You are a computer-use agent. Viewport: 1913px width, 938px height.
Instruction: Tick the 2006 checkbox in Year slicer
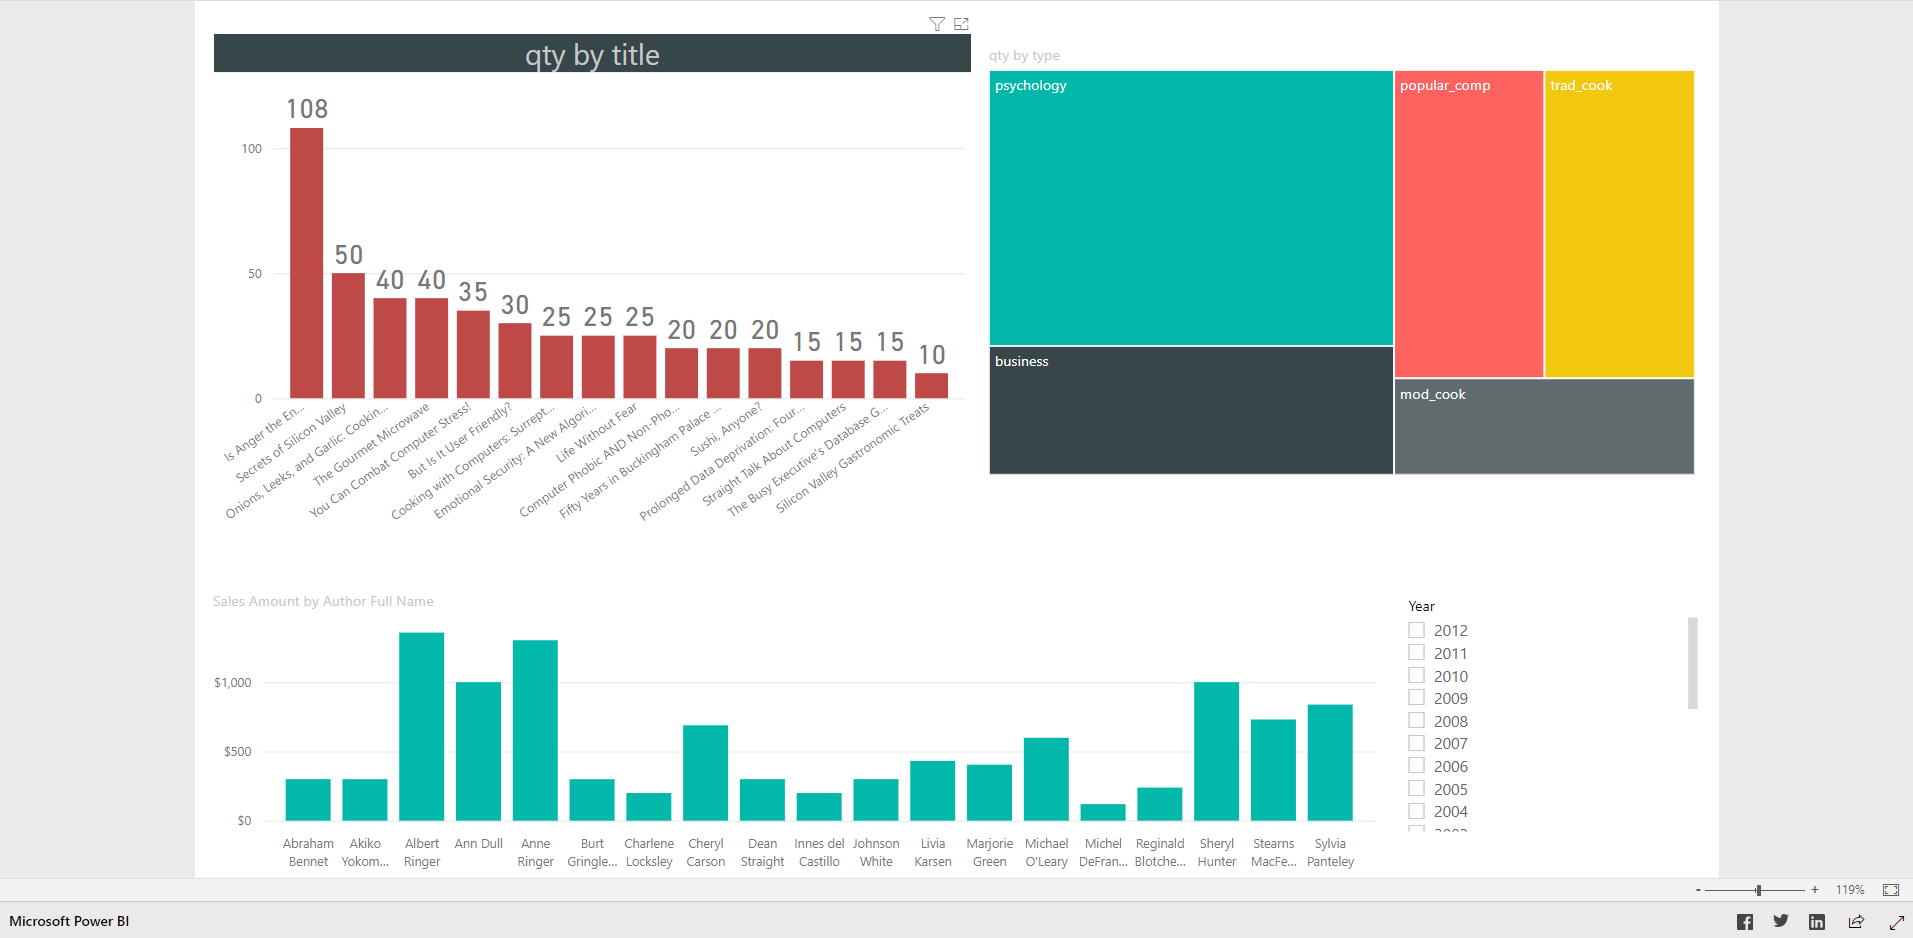pos(1416,766)
